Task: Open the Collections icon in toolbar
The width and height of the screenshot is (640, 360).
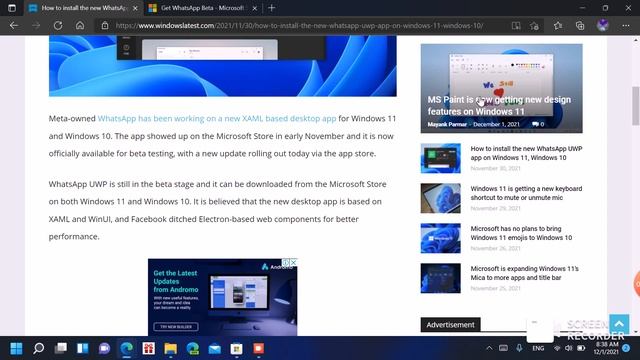Action: [x=580, y=26]
